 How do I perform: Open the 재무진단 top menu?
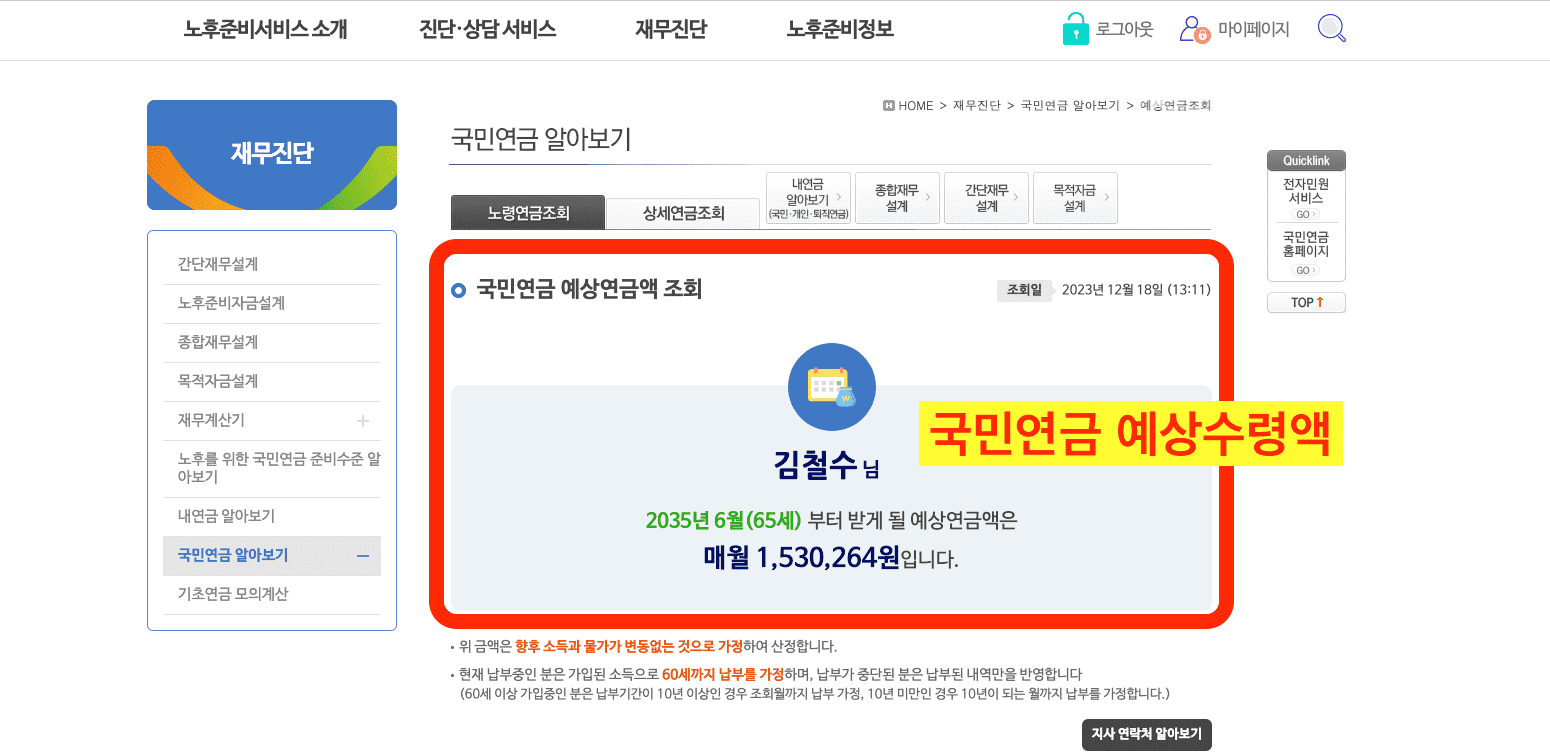pyautogui.click(x=671, y=30)
